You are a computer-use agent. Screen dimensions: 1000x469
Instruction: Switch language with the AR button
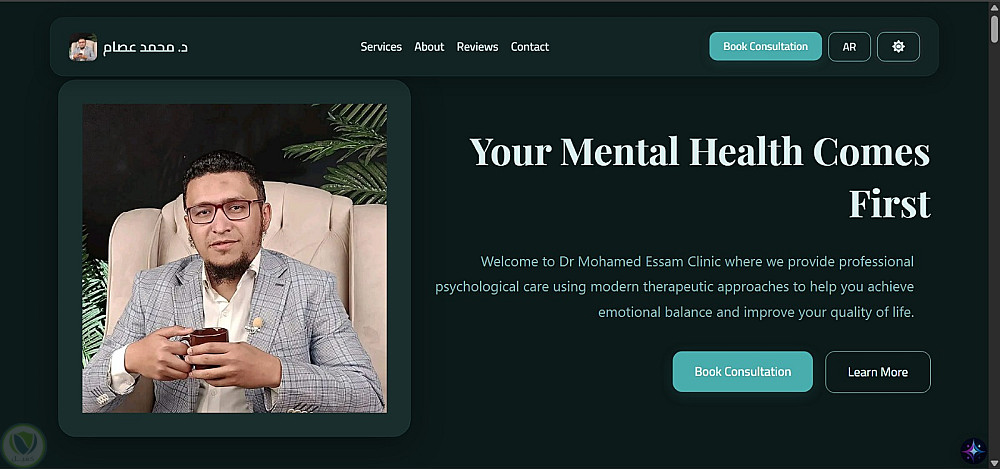[x=849, y=47]
